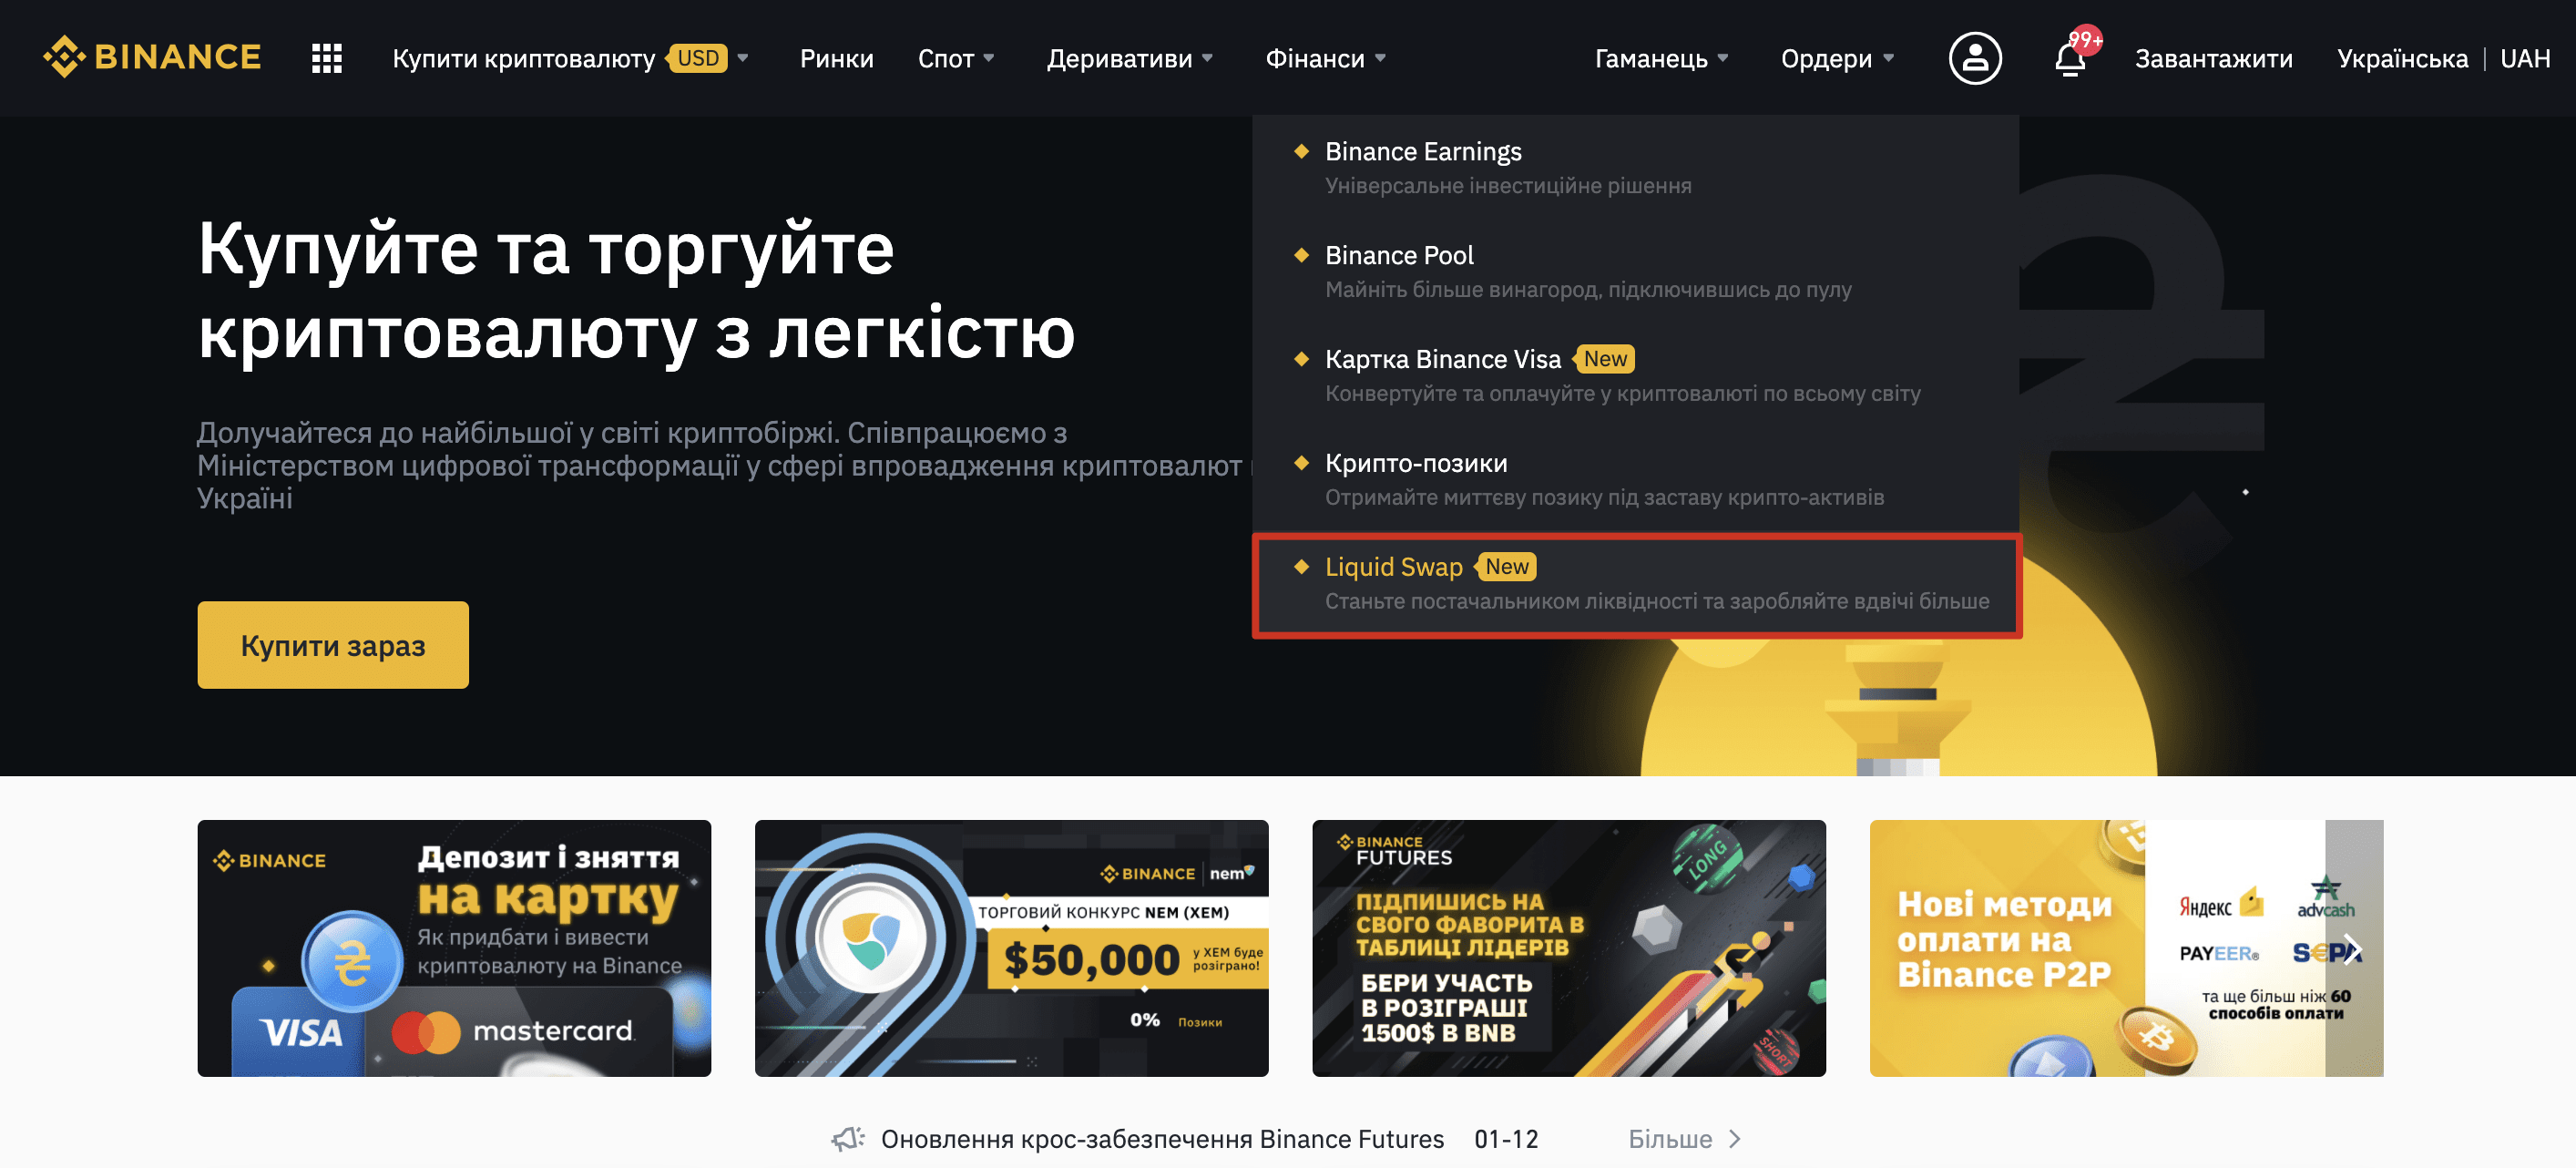The height and width of the screenshot is (1168, 2576).
Task: Click the USD currency badge
Action: tap(697, 58)
